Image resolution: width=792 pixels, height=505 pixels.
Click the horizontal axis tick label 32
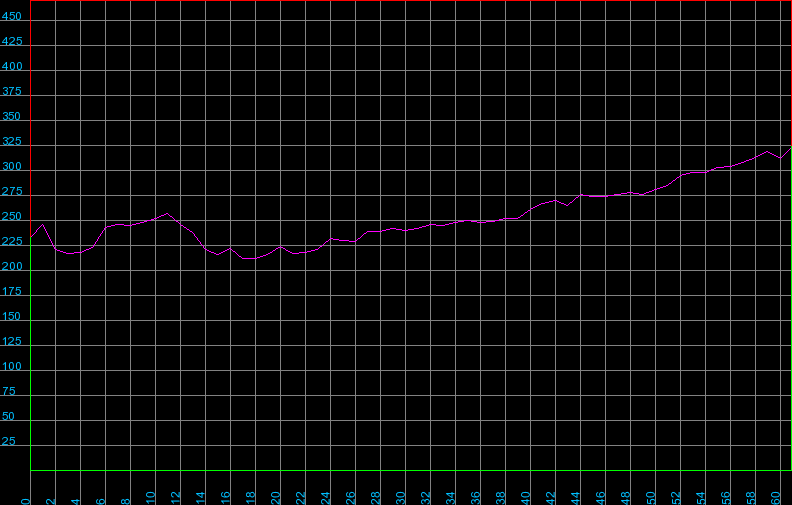coord(426,497)
